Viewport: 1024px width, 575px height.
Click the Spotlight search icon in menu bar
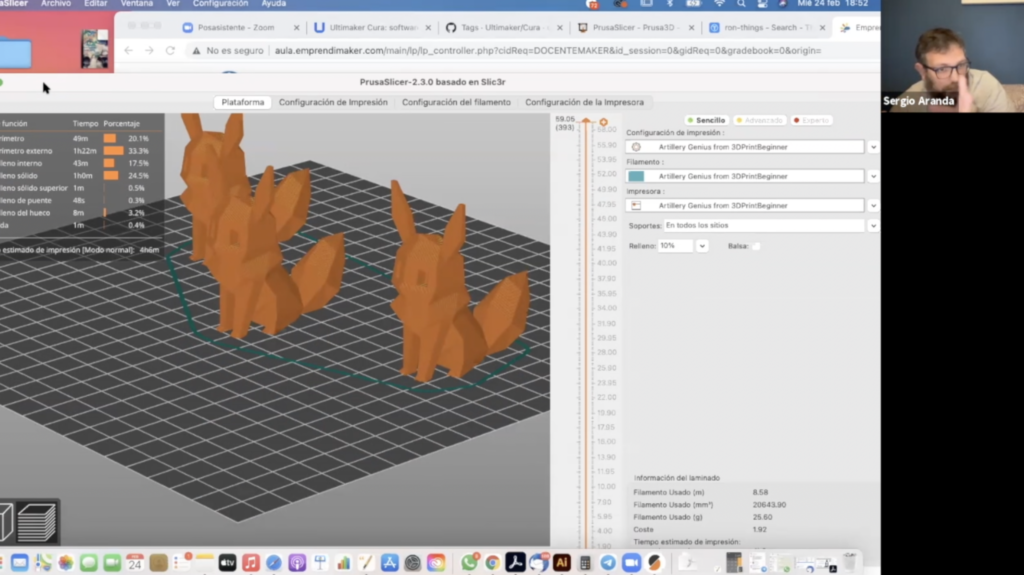(741, 4)
